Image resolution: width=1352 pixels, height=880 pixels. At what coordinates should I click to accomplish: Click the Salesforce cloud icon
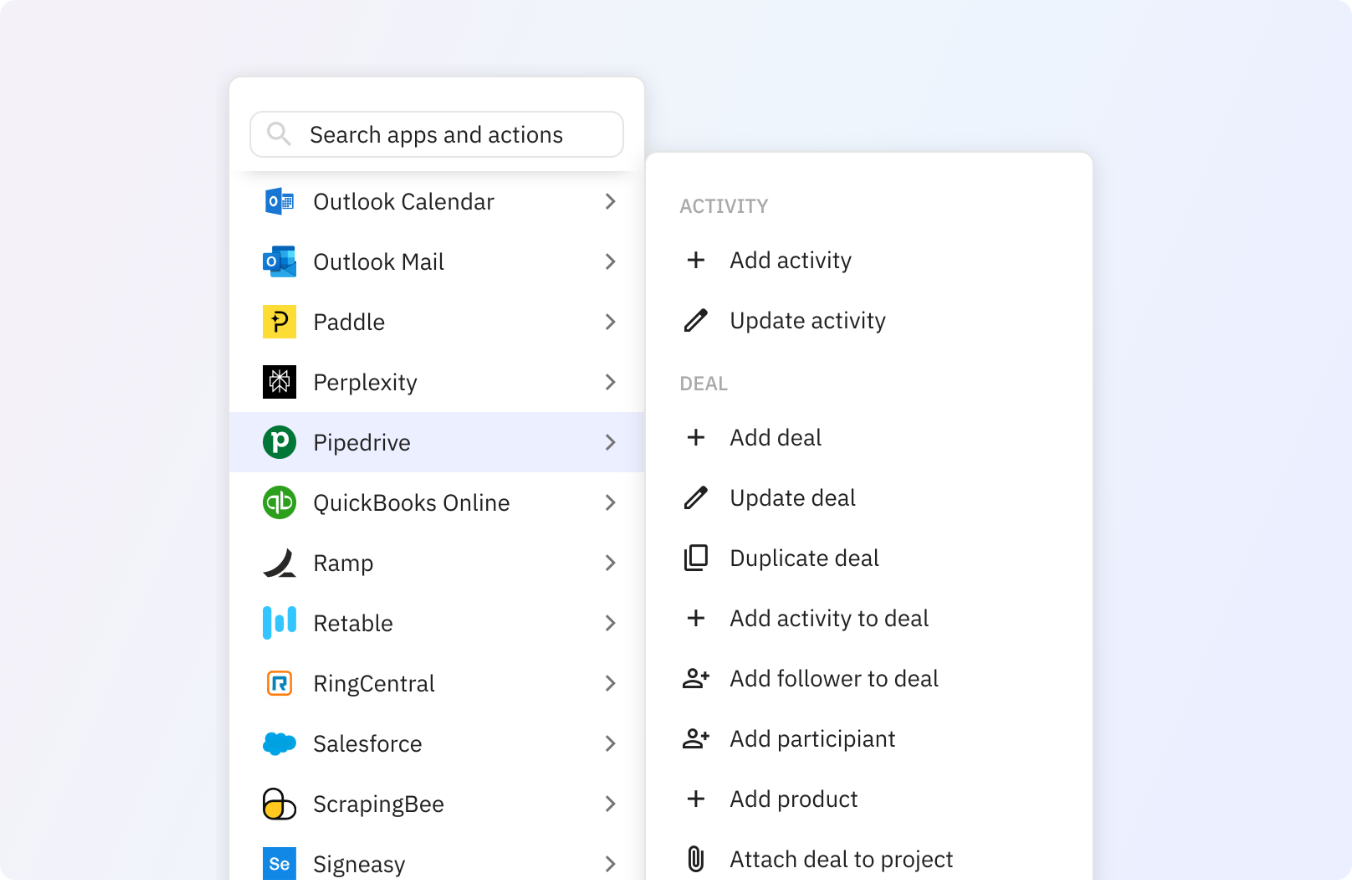[279, 744]
